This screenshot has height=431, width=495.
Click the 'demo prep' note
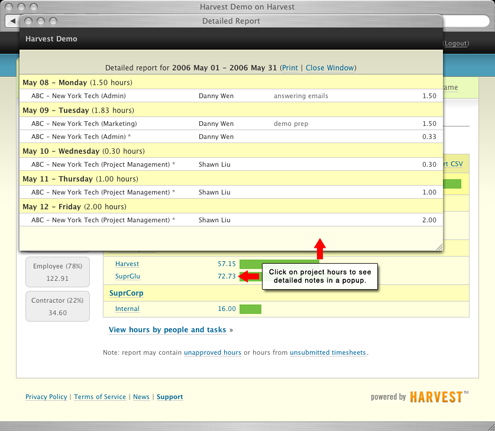(291, 124)
